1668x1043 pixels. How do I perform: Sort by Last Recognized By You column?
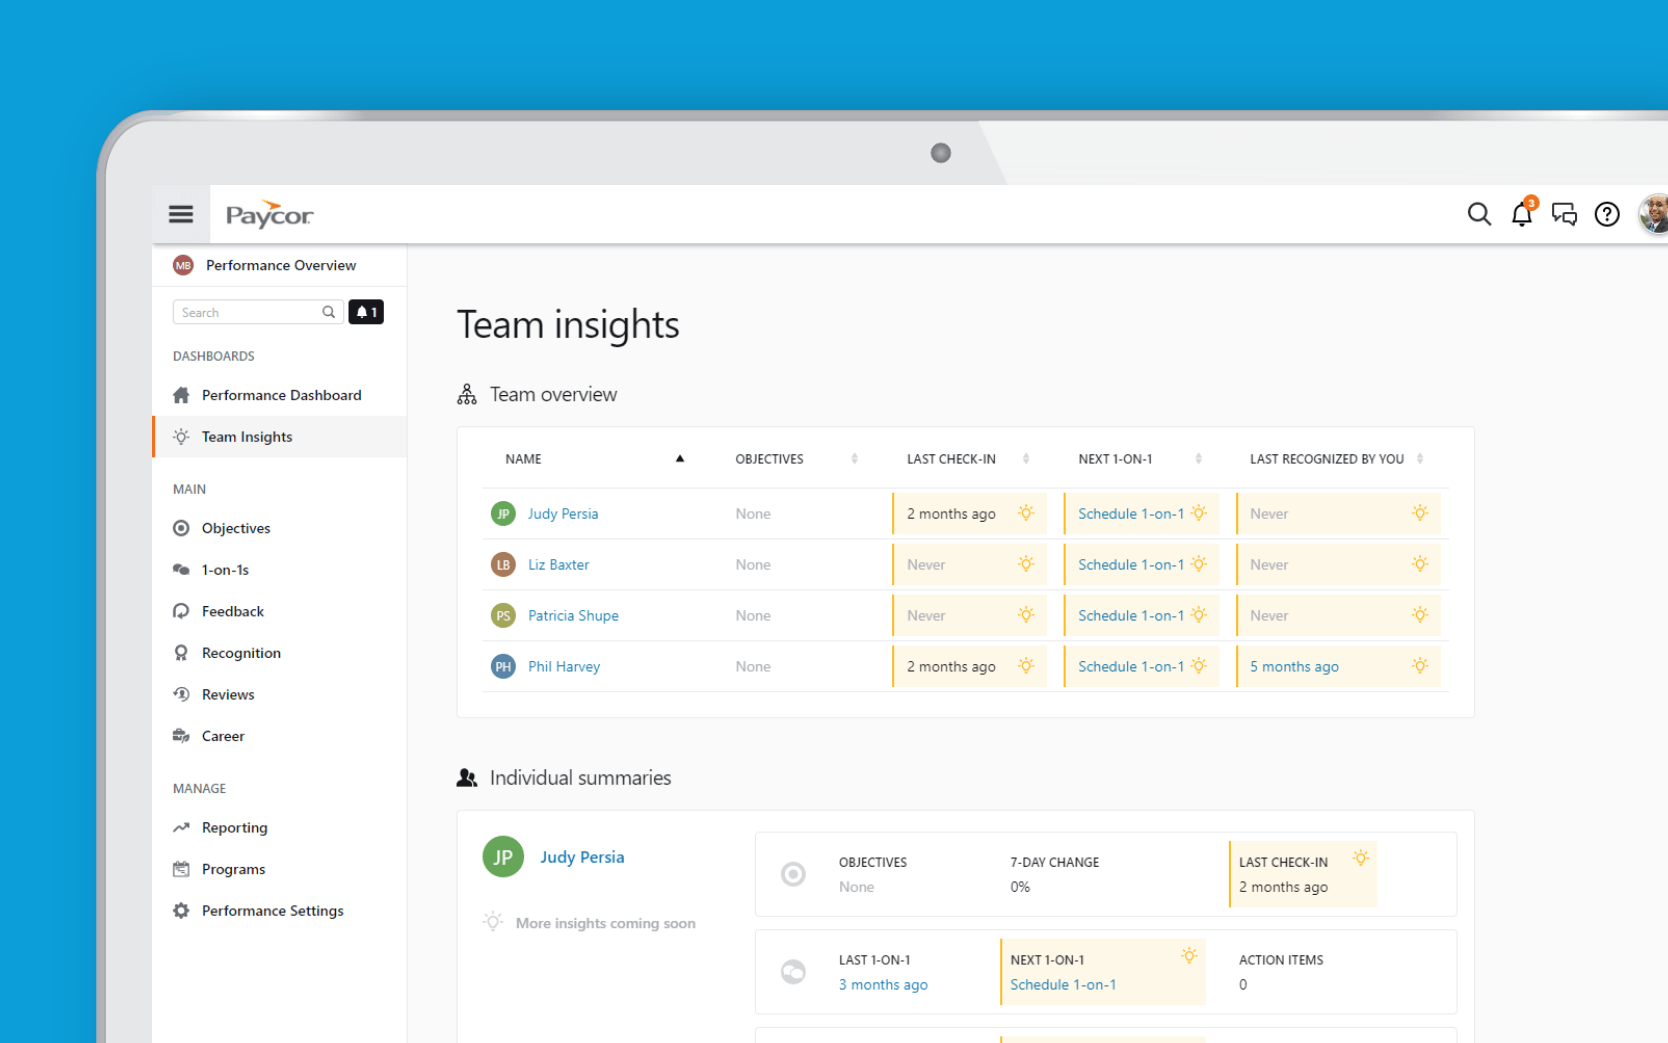[x=1420, y=459]
